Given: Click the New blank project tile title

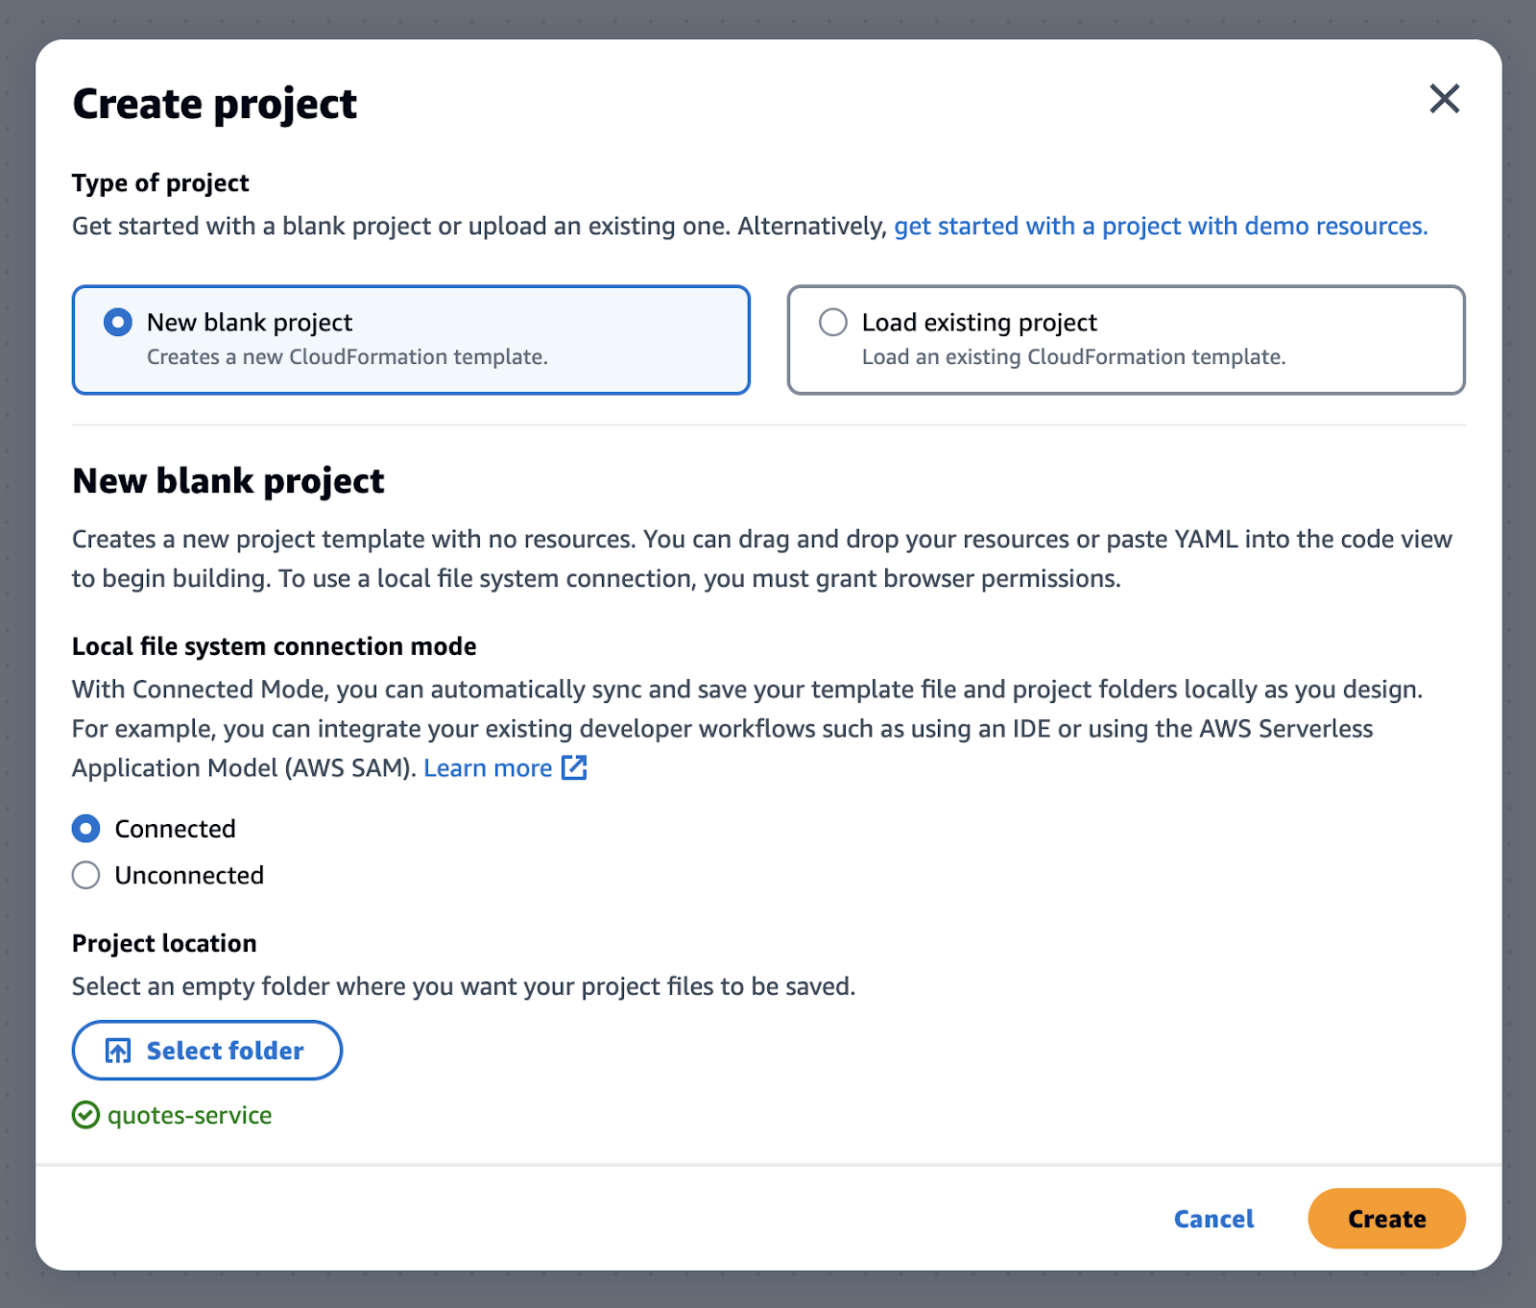Looking at the screenshot, I should pos(249,322).
